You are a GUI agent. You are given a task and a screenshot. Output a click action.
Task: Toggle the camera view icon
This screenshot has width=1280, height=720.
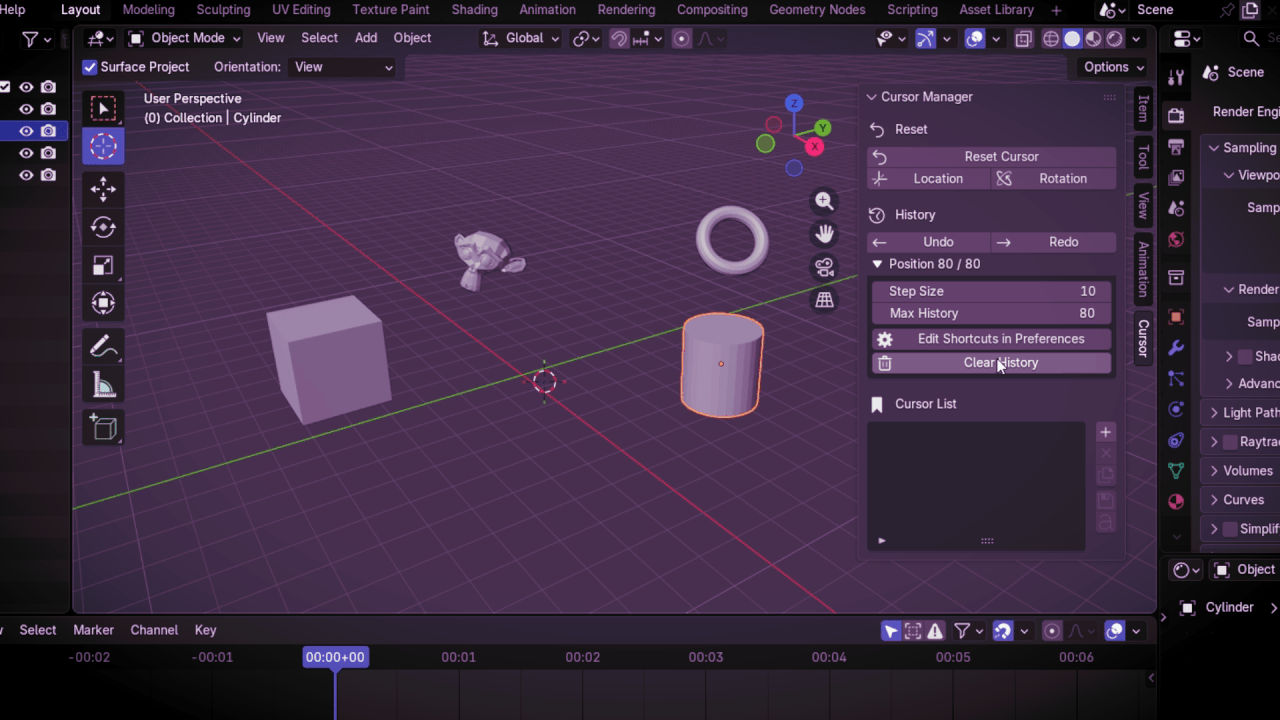pyautogui.click(x=824, y=267)
